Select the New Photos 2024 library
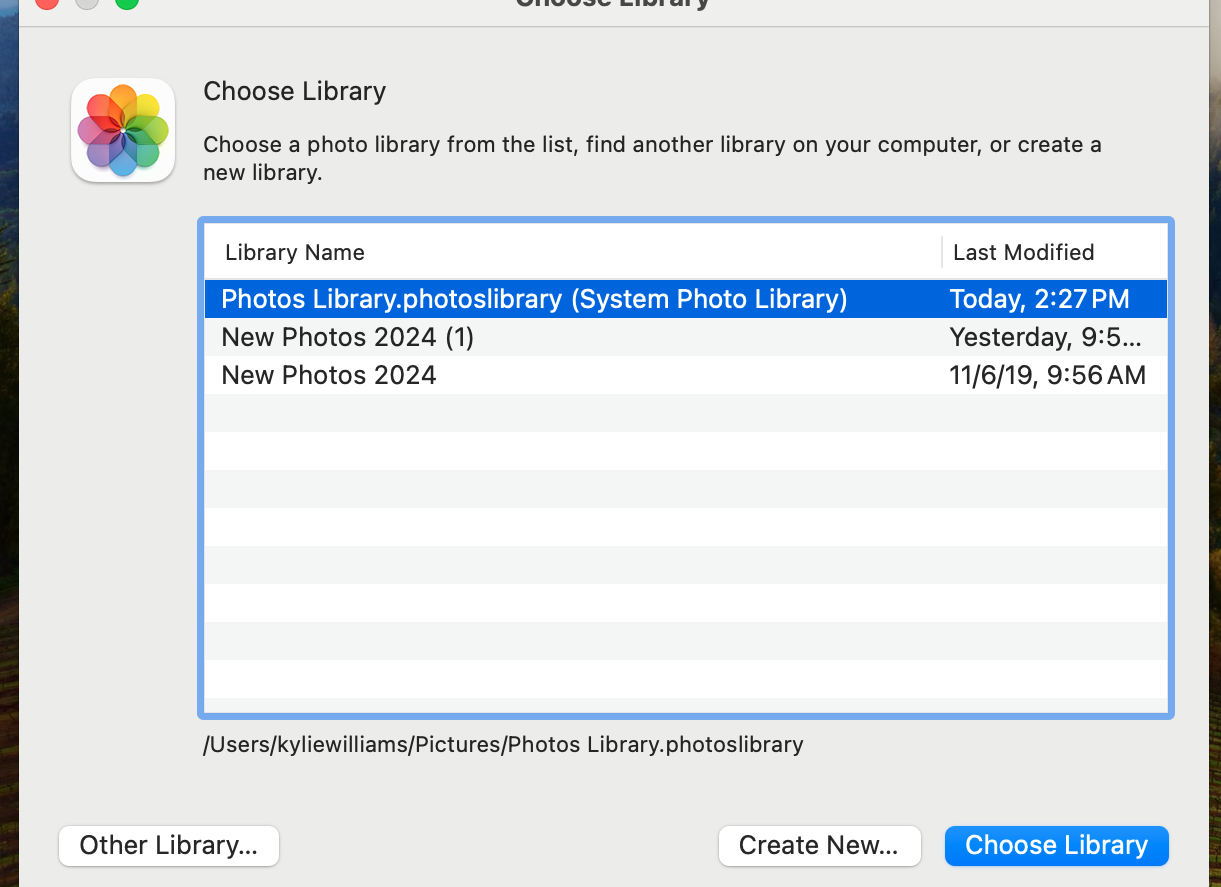 (x=329, y=375)
